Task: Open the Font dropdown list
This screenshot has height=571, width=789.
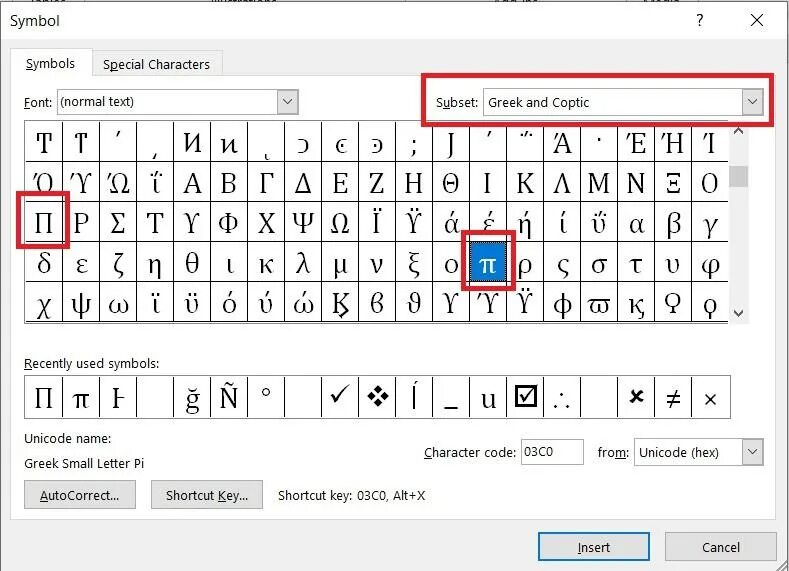Action: tap(287, 102)
